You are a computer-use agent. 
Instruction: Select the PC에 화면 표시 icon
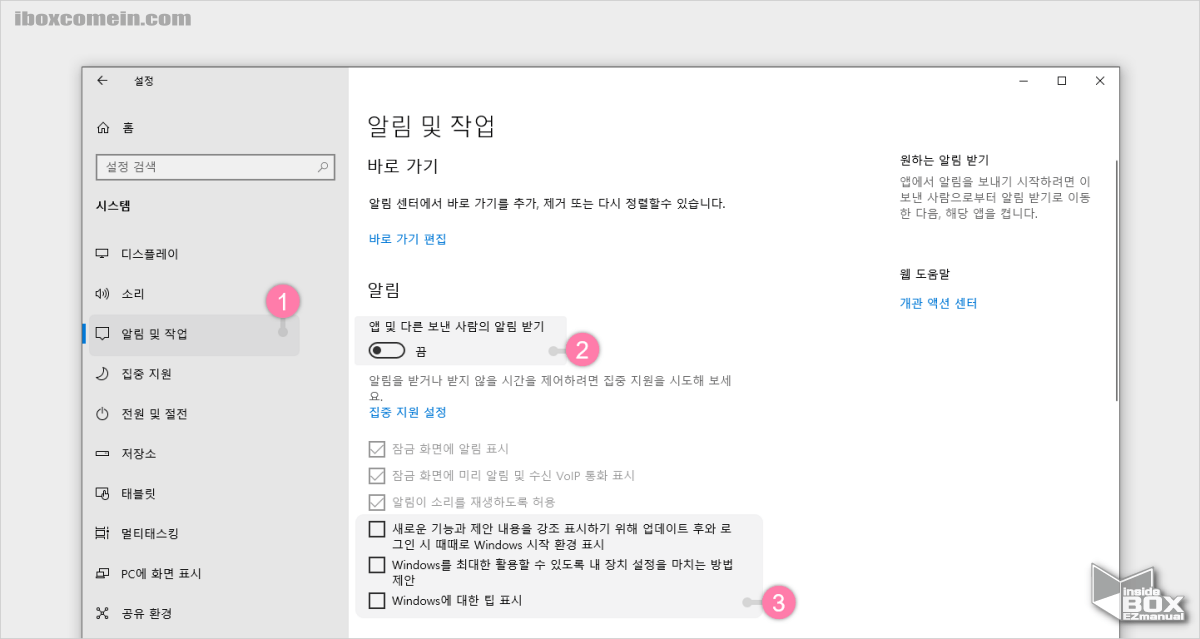point(103,573)
